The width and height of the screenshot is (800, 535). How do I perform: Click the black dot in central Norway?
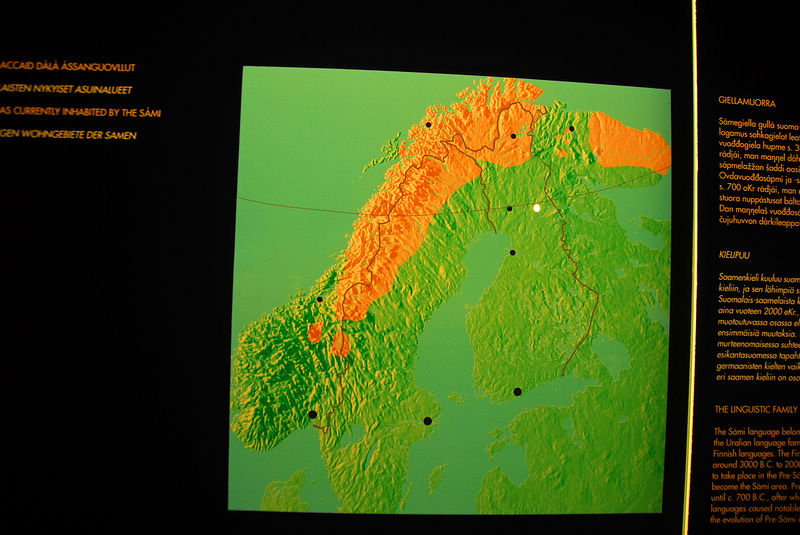point(320,299)
